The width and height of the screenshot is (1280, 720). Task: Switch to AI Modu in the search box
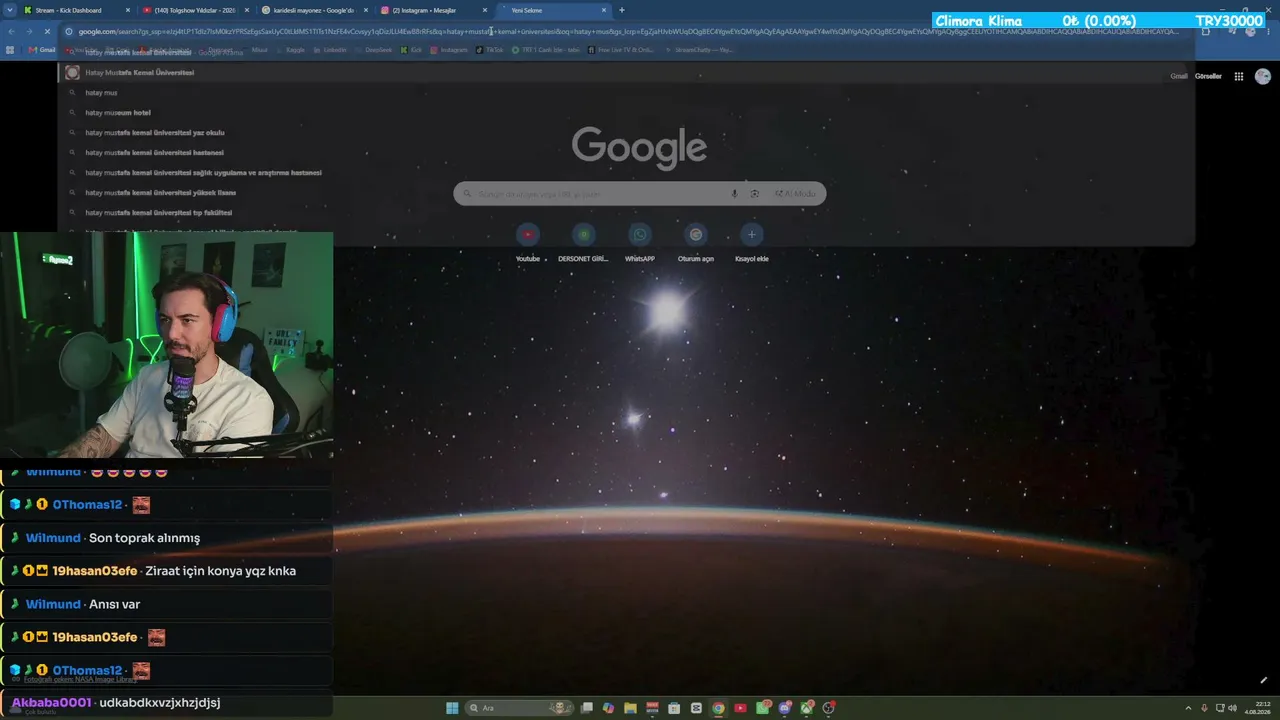point(796,194)
